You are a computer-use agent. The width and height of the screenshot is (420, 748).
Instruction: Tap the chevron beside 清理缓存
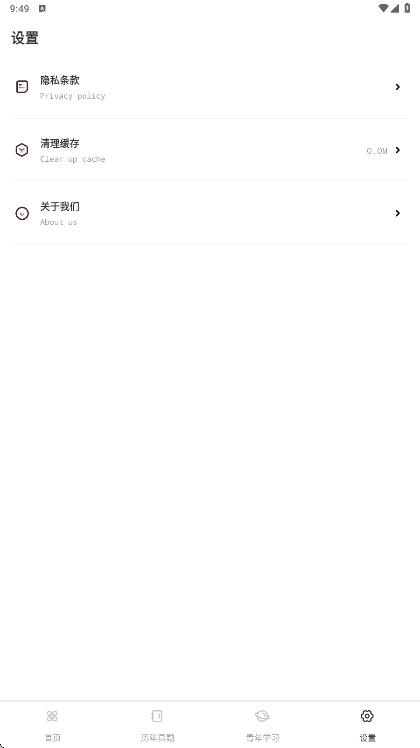(398, 150)
